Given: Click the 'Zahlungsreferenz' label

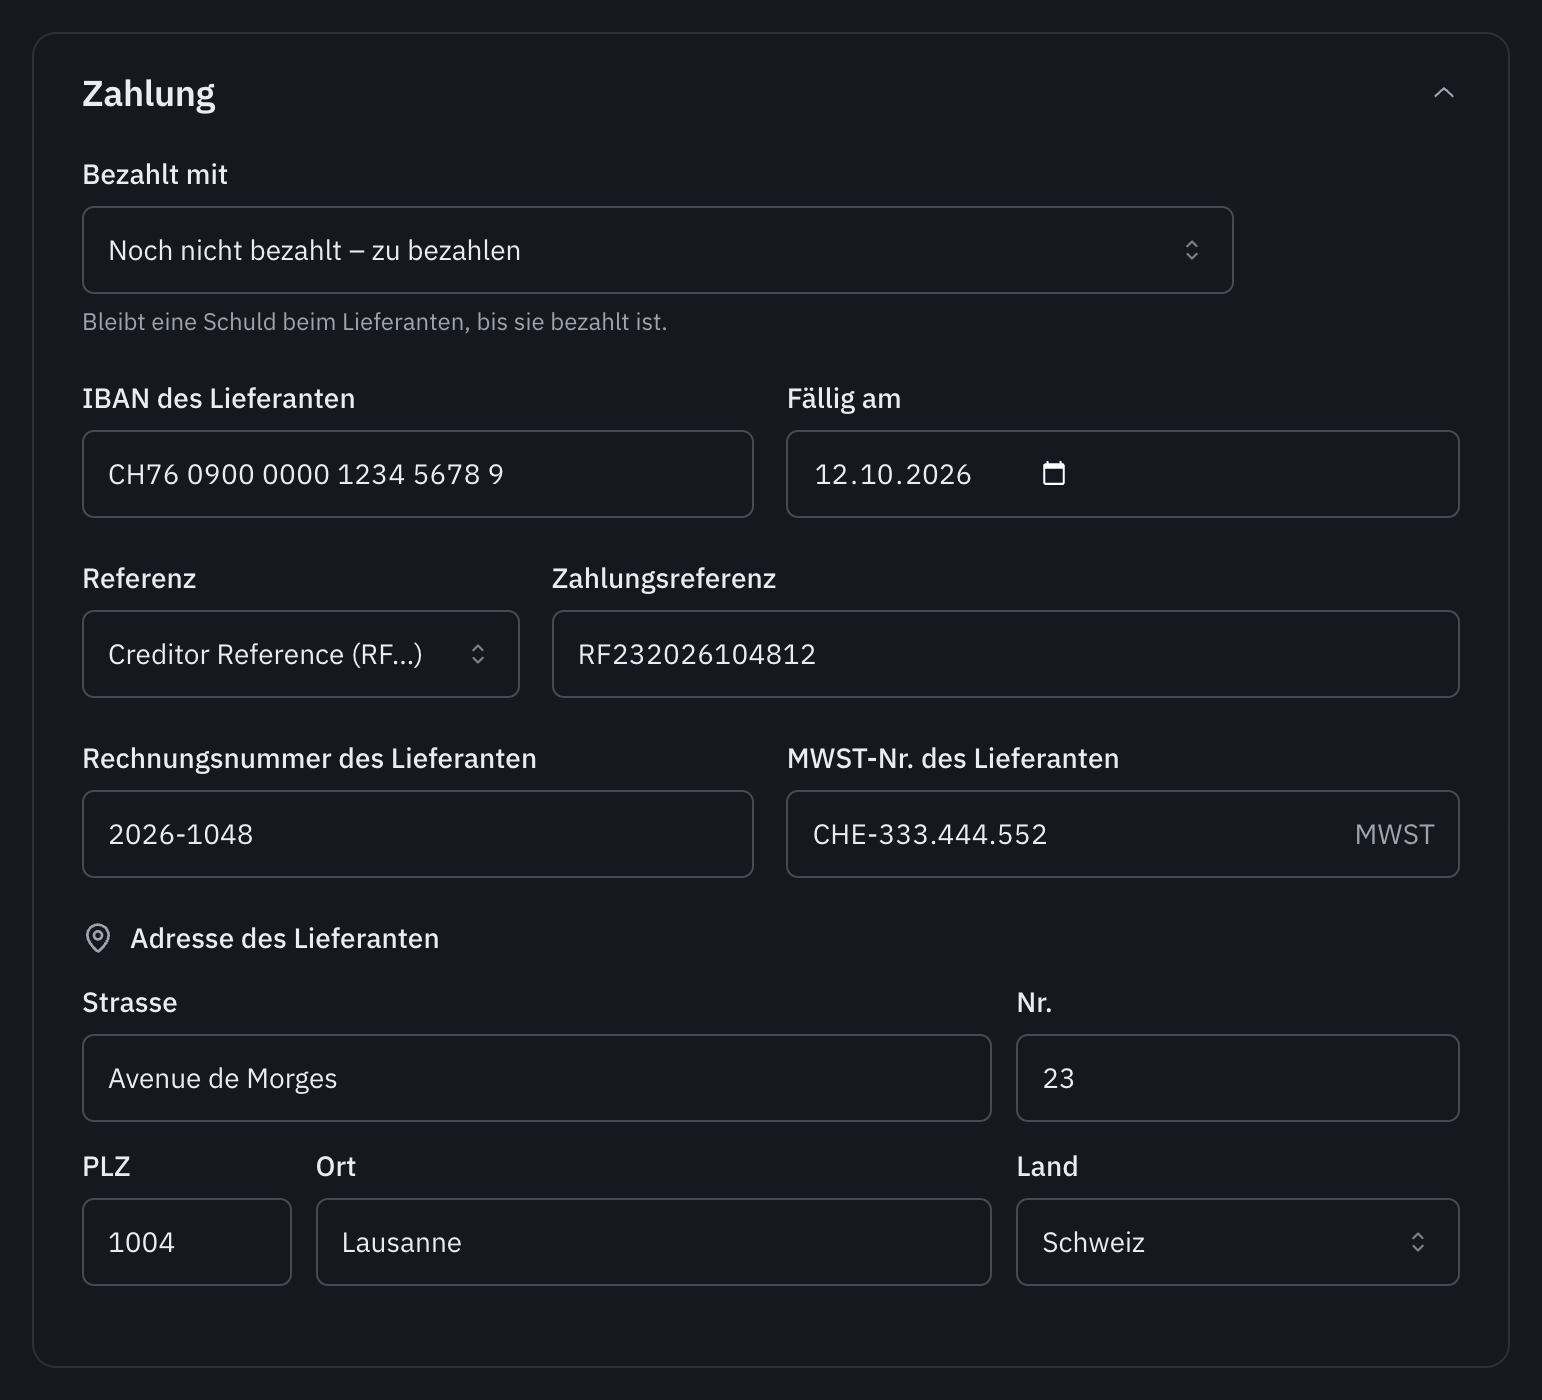Looking at the screenshot, I should pos(663,578).
